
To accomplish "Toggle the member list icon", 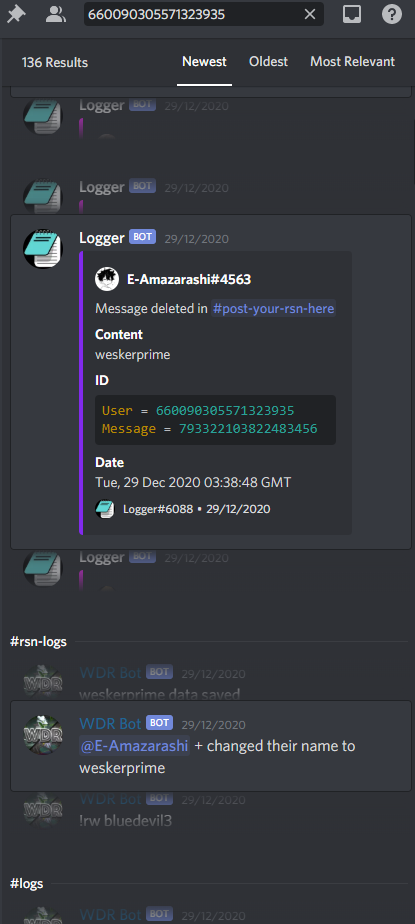I will pyautogui.click(x=55, y=15).
